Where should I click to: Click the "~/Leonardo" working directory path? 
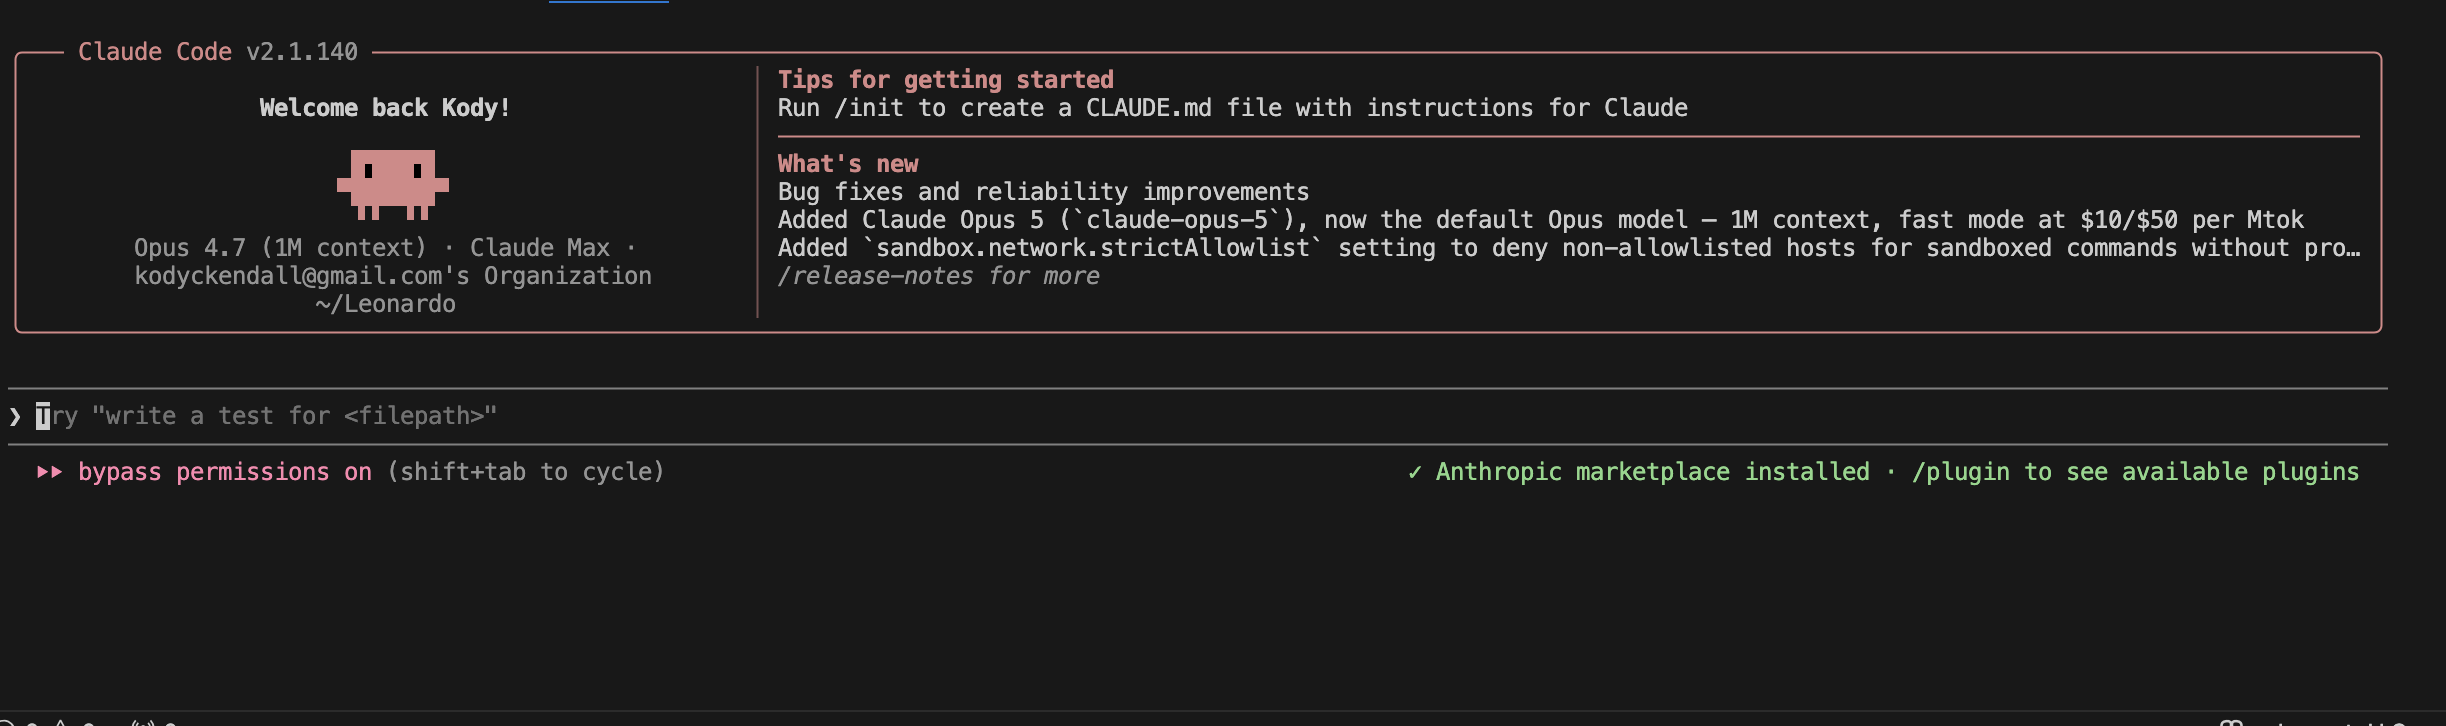[x=385, y=304]
